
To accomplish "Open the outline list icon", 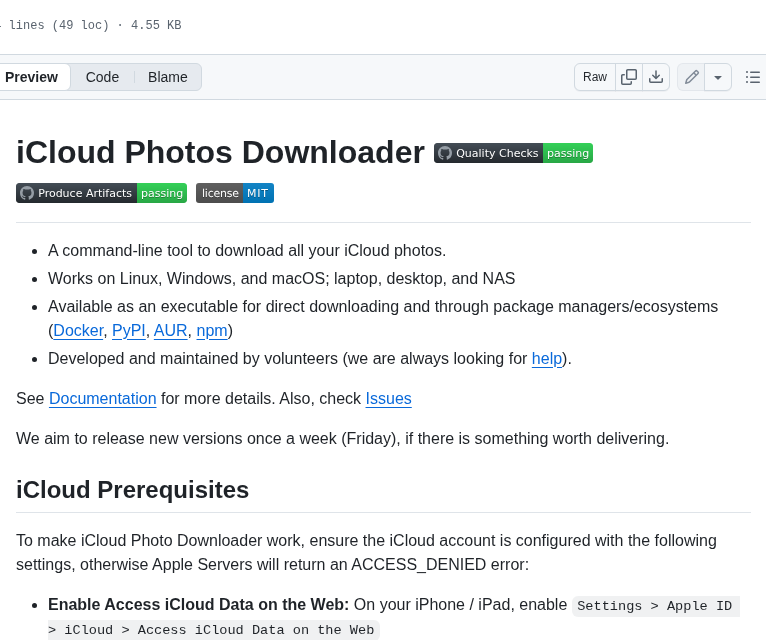I will (753, 77).
